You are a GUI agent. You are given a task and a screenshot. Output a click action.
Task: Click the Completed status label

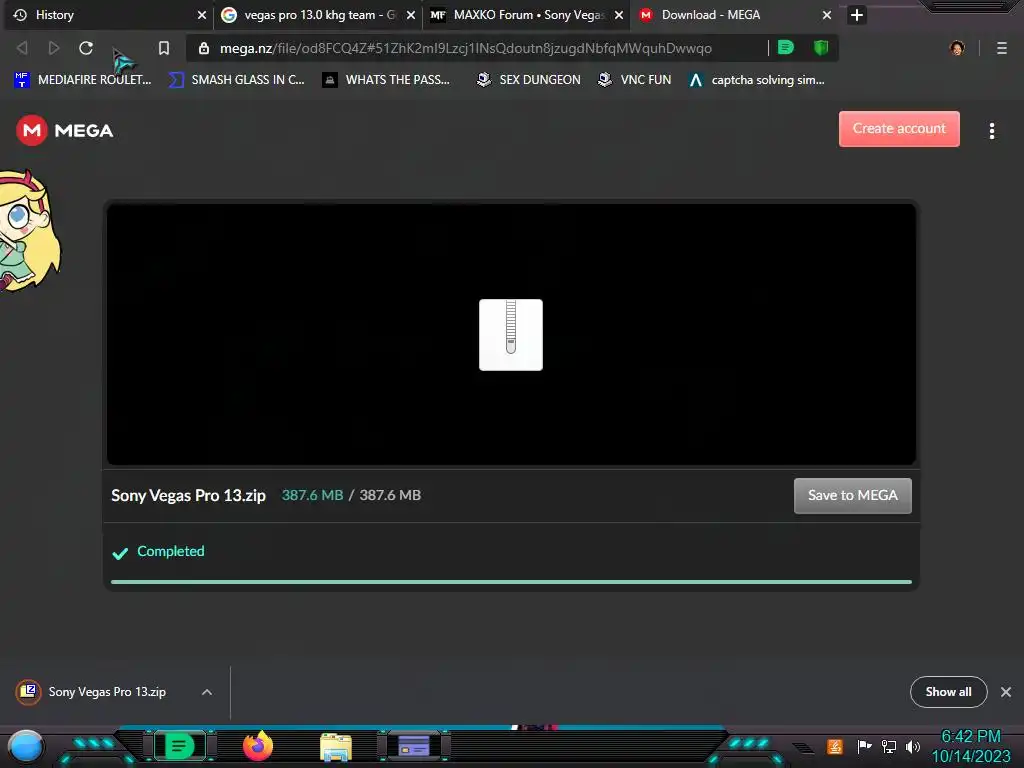[170, 551]
